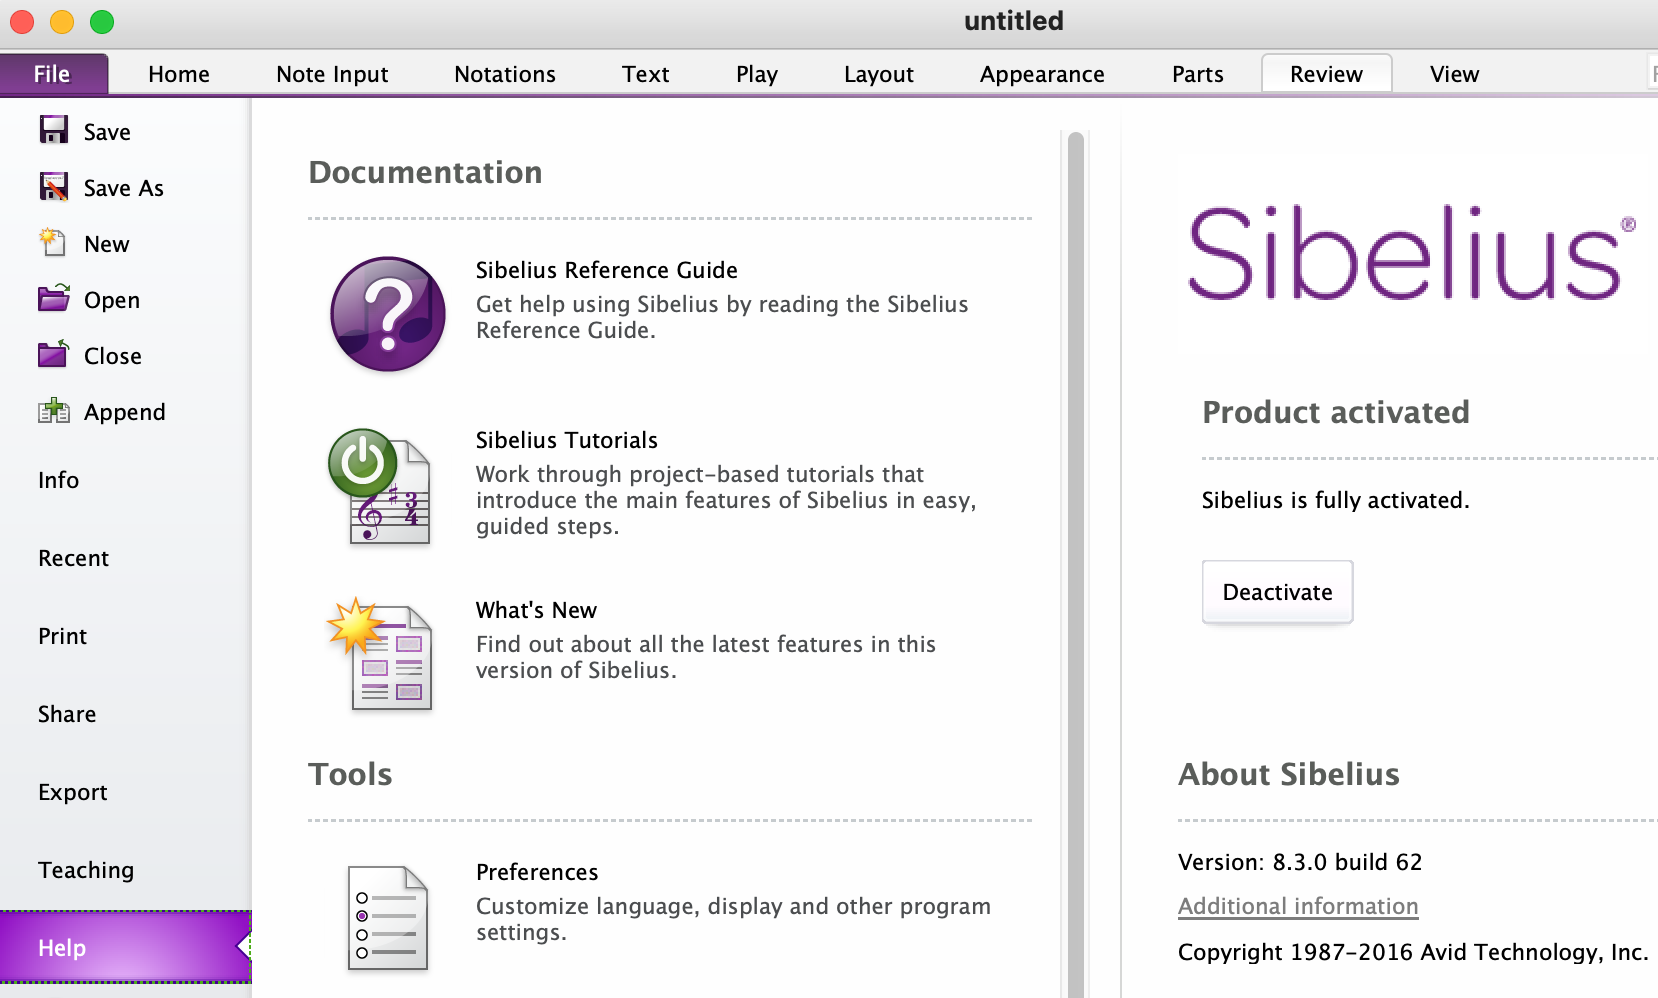1658x998 pixels.
Task: Show the Recent files page
Action: 74,558
